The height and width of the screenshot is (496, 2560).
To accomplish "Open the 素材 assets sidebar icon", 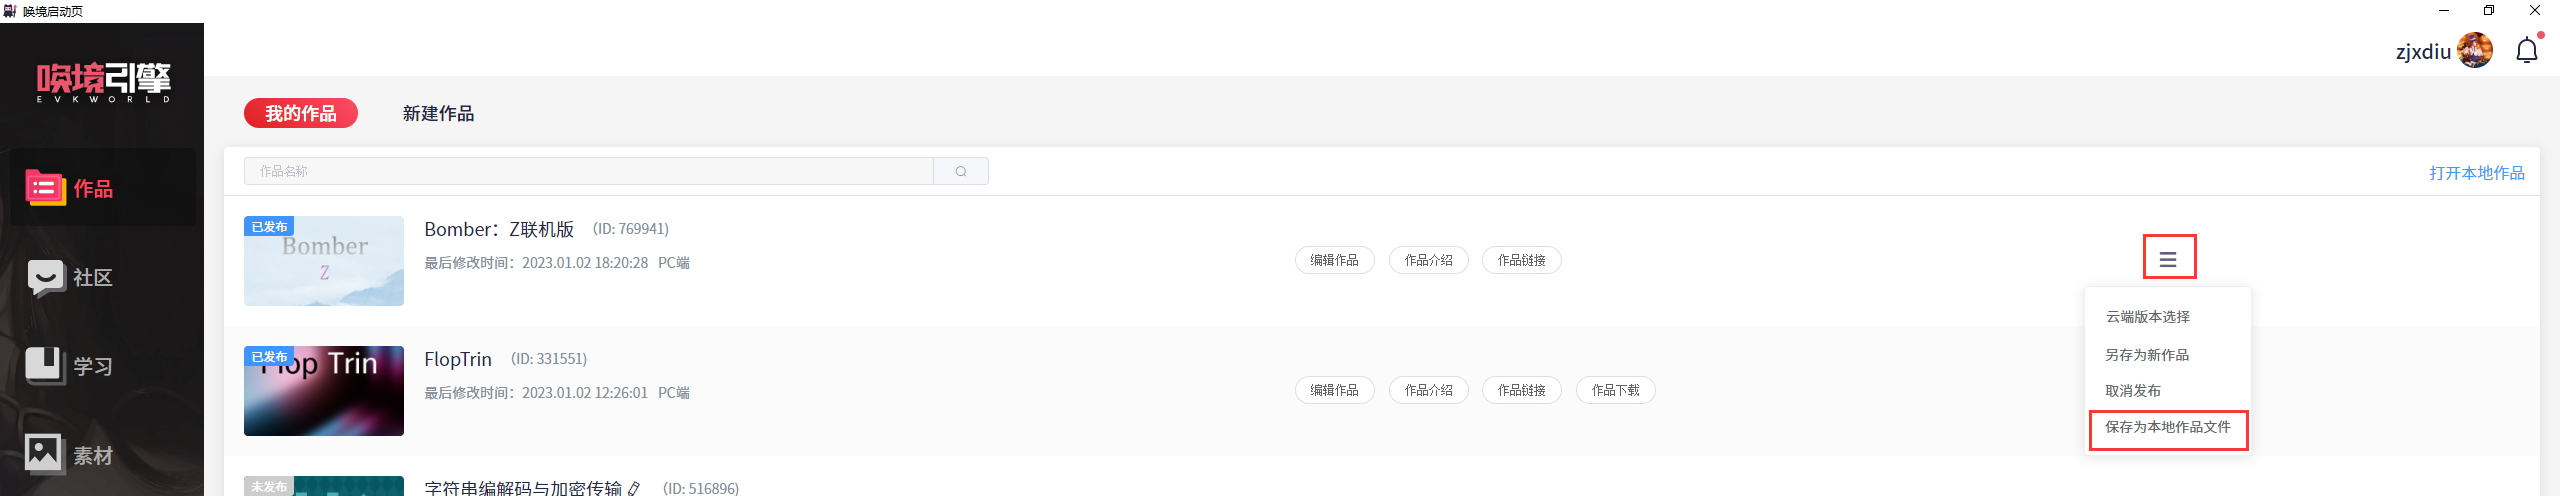I will (x=45, y=454).
